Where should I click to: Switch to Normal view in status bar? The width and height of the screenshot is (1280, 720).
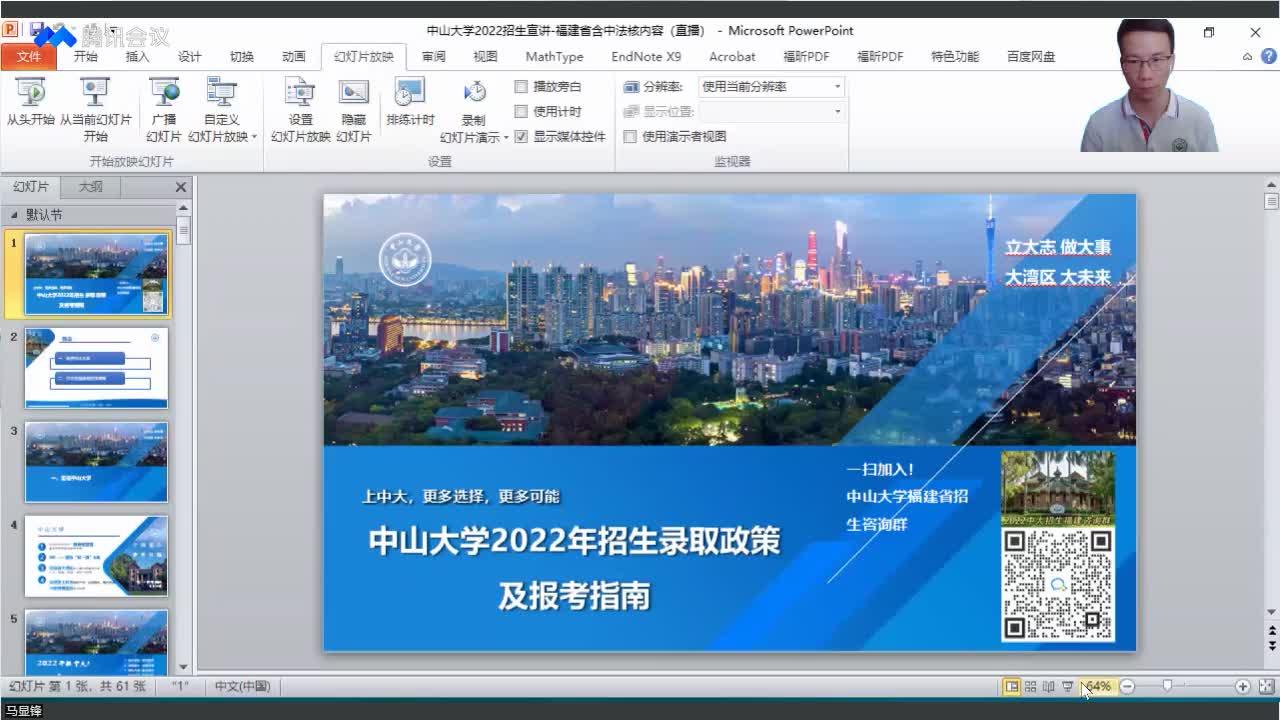(x=1012, y=687)
